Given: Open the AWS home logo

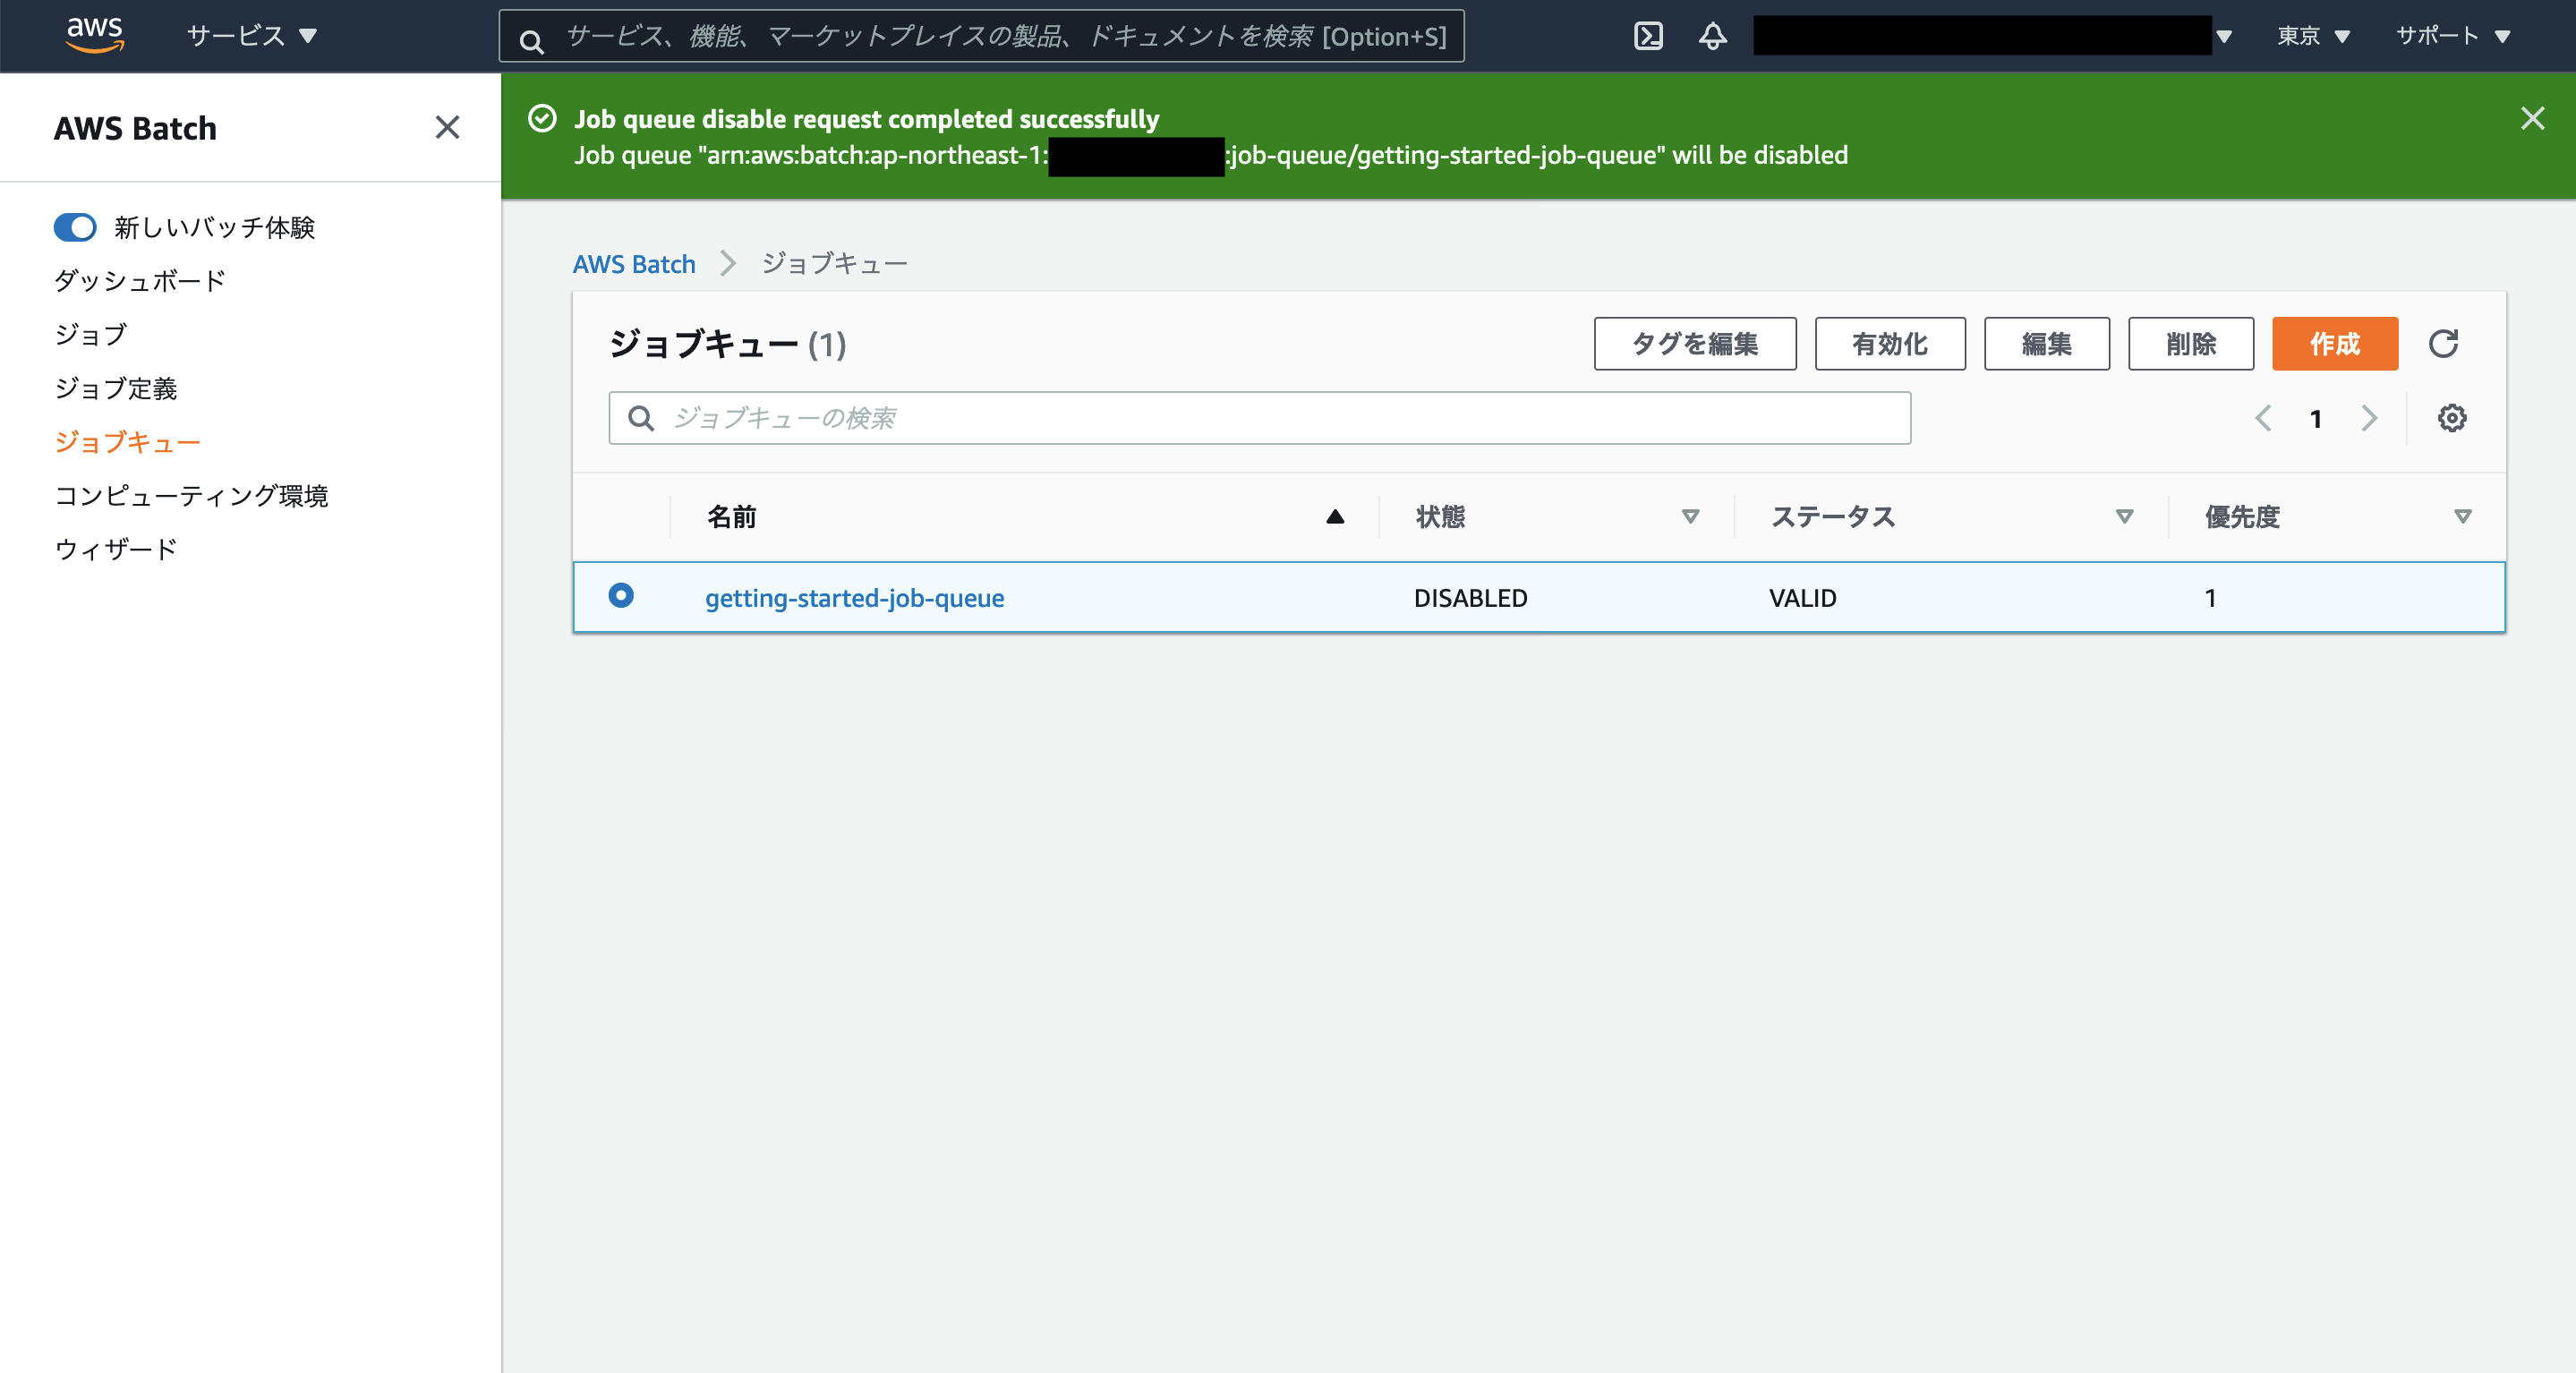Looking at the screenshot, I should pyautogui.click(x=95, y=35).
